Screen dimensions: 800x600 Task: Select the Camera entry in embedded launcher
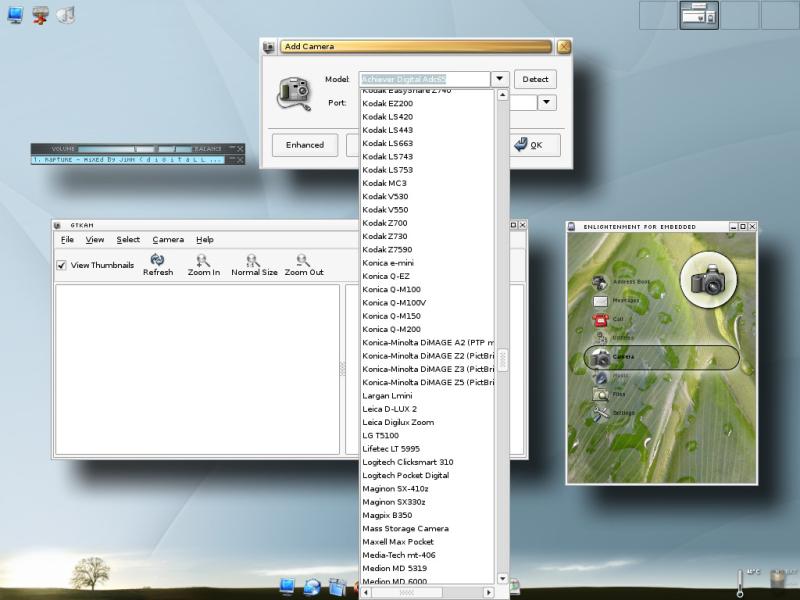click(x=661, y=357)
